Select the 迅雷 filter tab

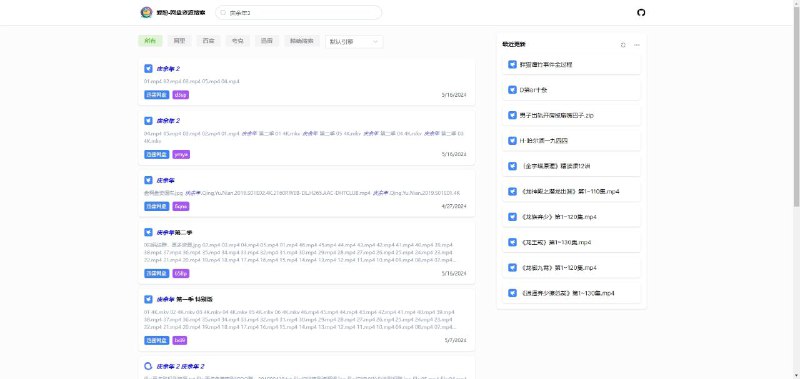pos(267,41)
